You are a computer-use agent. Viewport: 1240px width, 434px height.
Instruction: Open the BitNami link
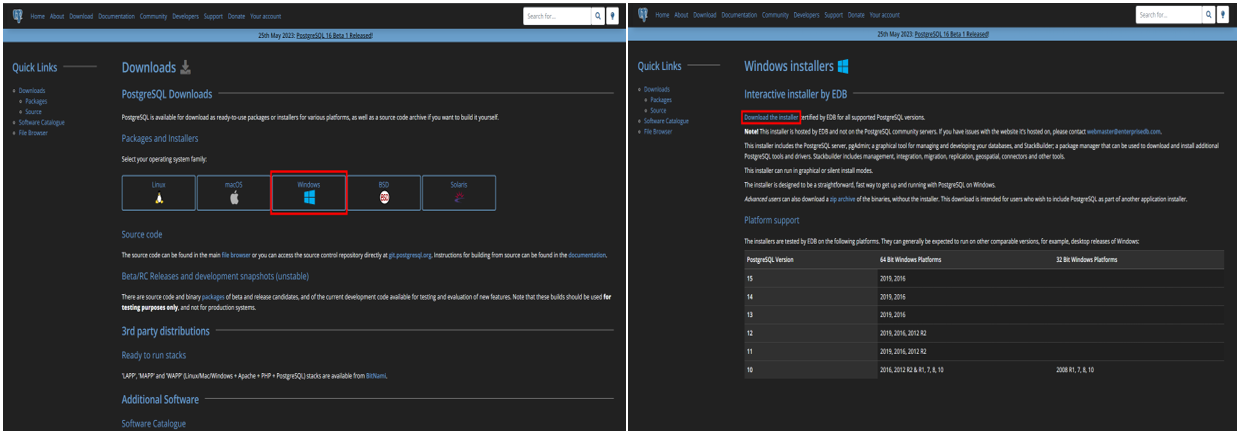click(x=377, y=376)
